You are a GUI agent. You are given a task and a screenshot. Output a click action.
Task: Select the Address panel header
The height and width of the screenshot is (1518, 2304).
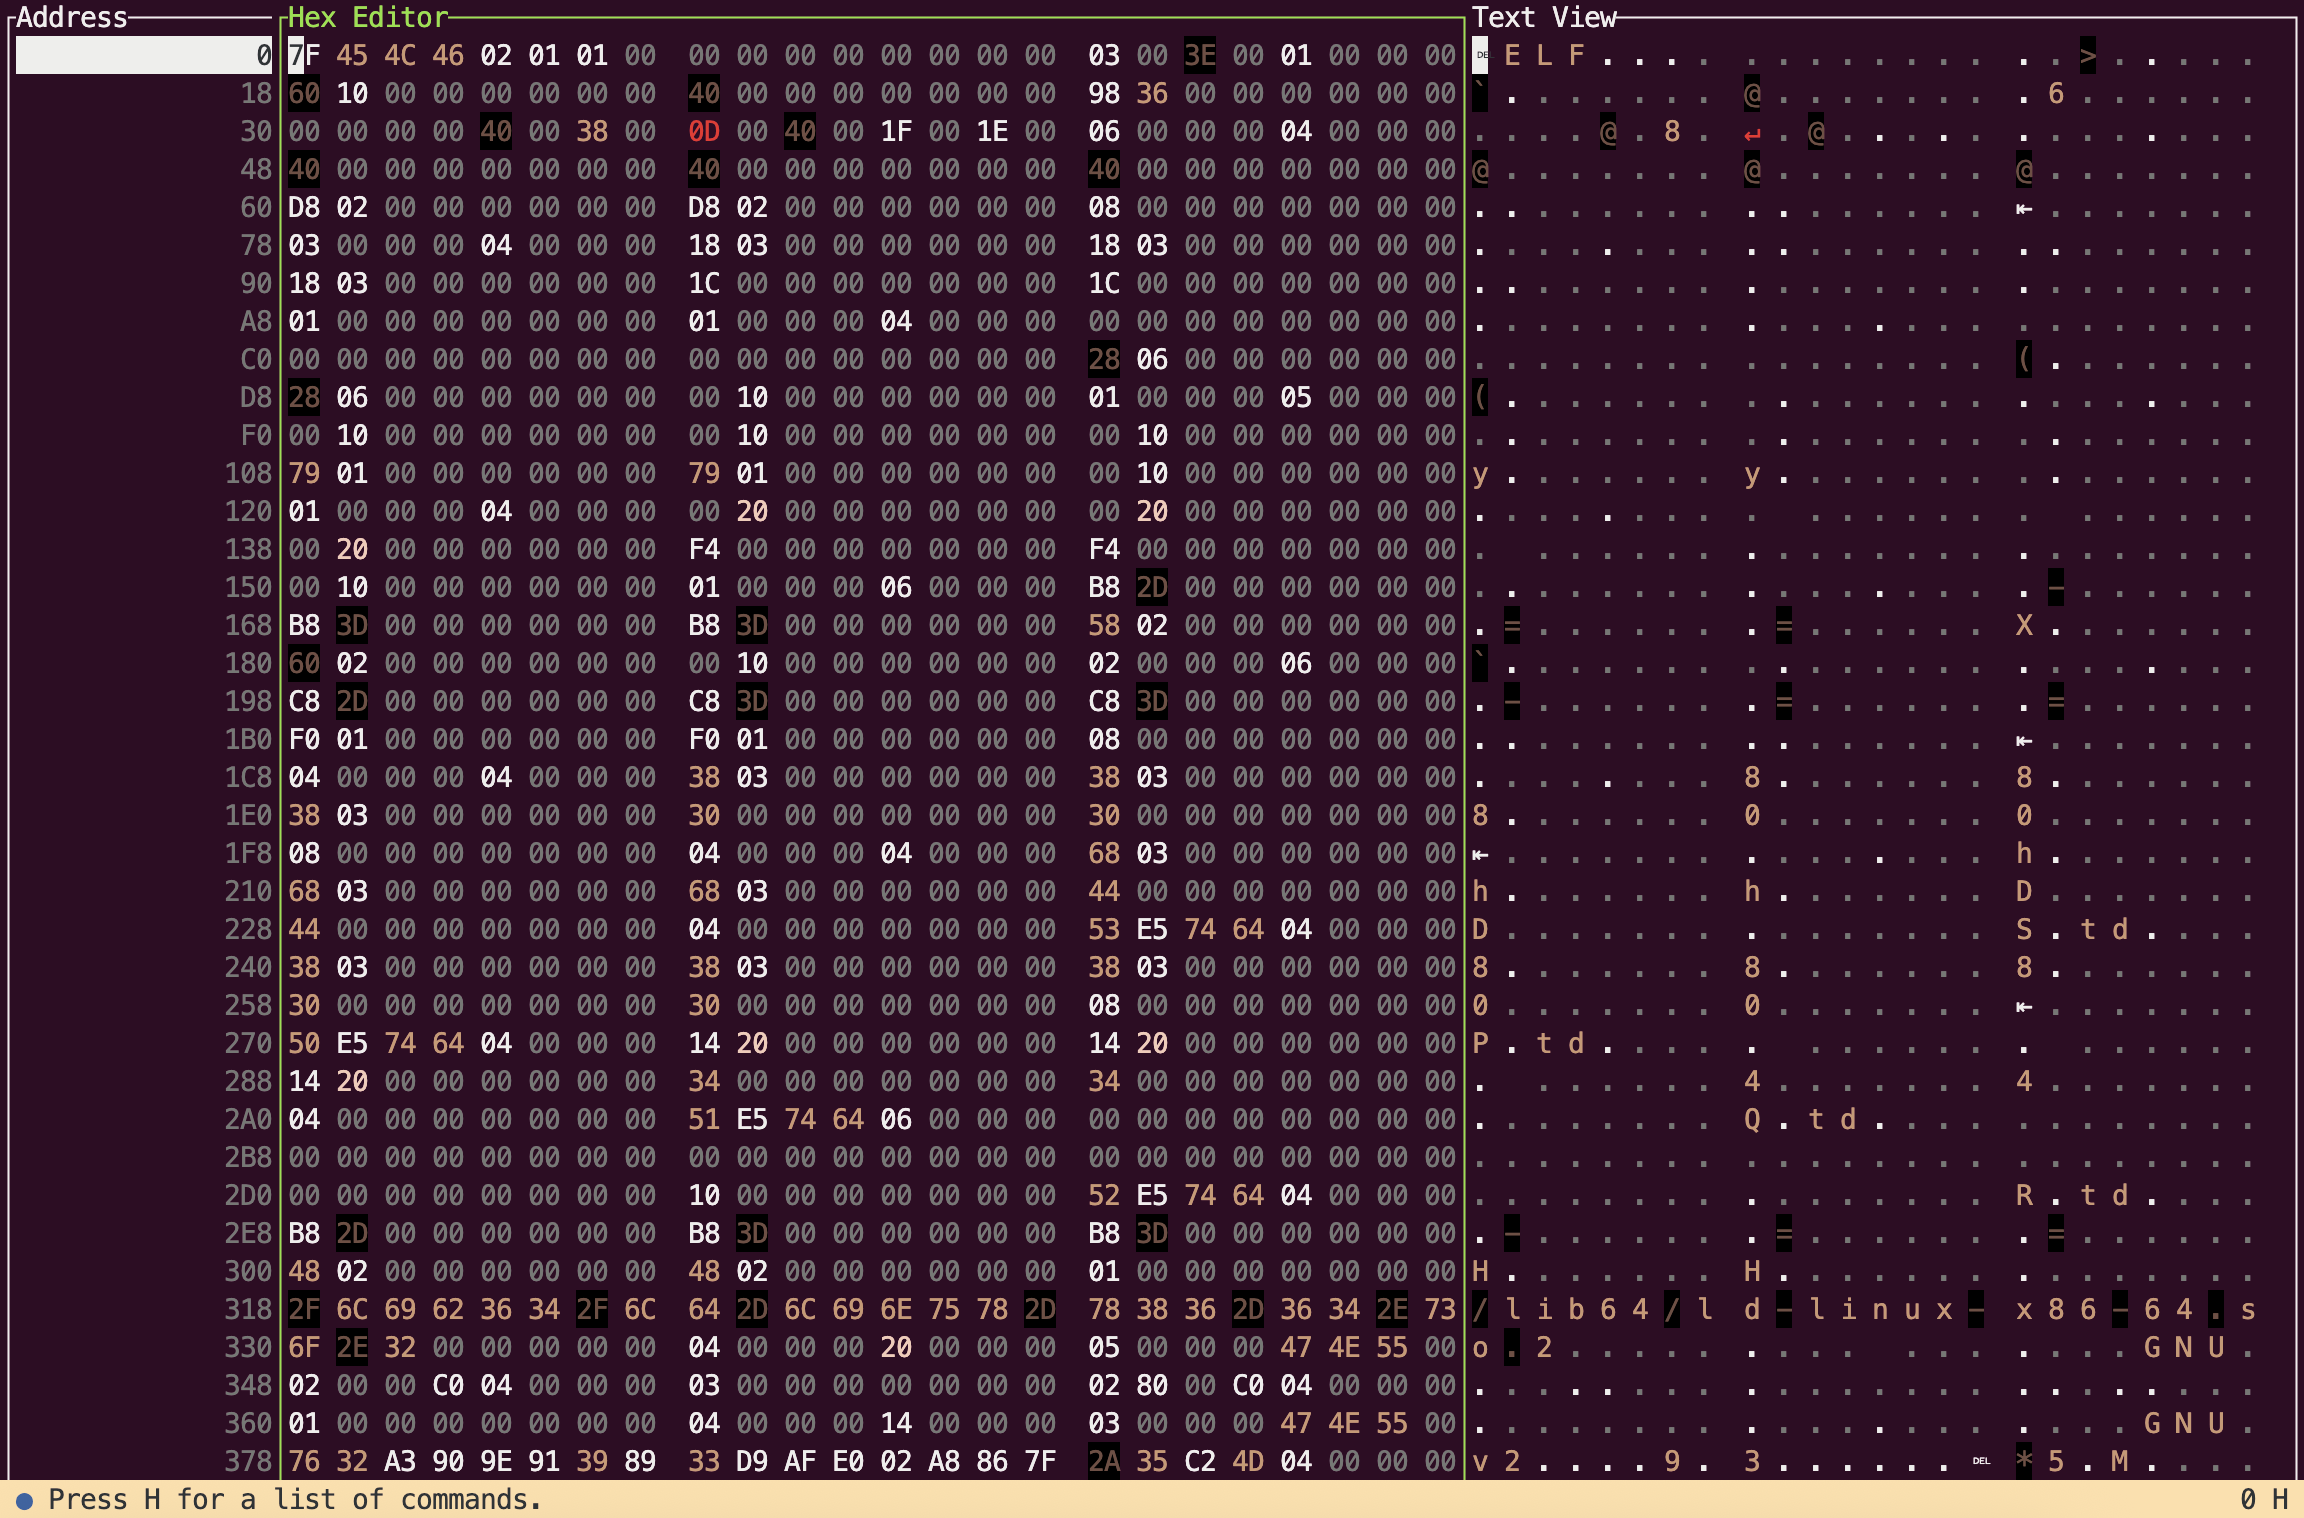point(72,17)
